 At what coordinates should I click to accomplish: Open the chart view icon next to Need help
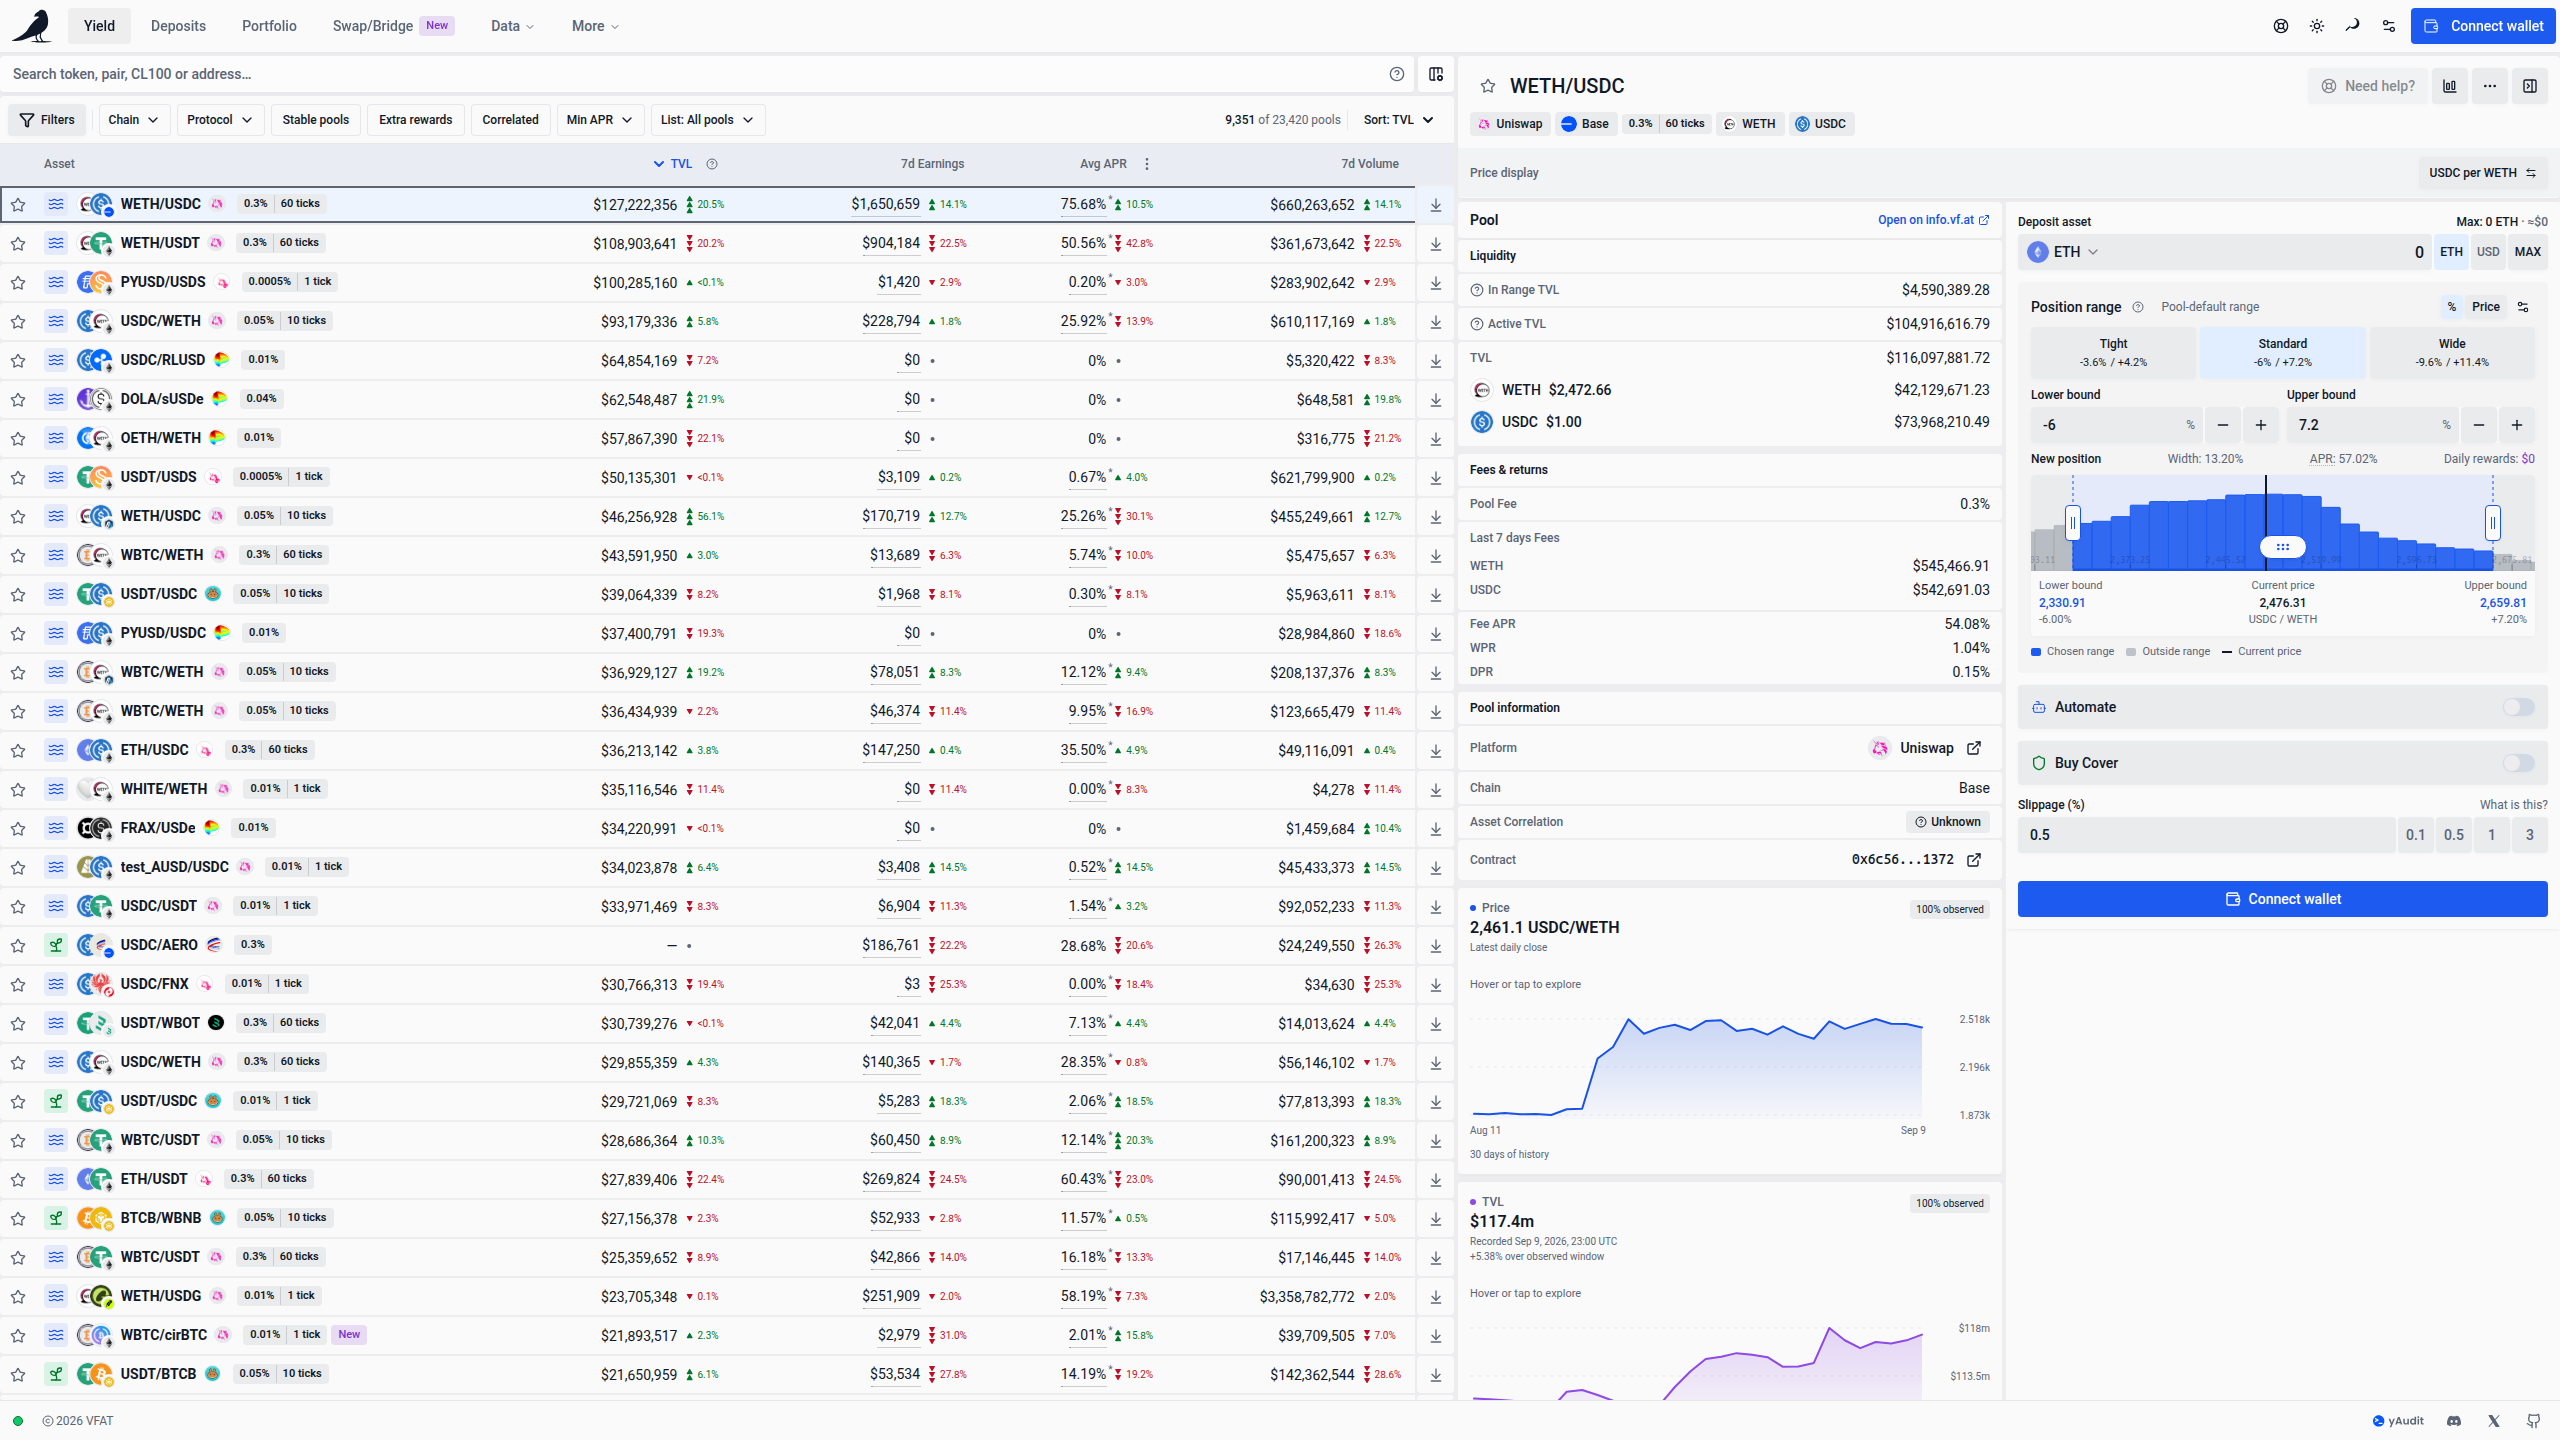(2450, 86)
